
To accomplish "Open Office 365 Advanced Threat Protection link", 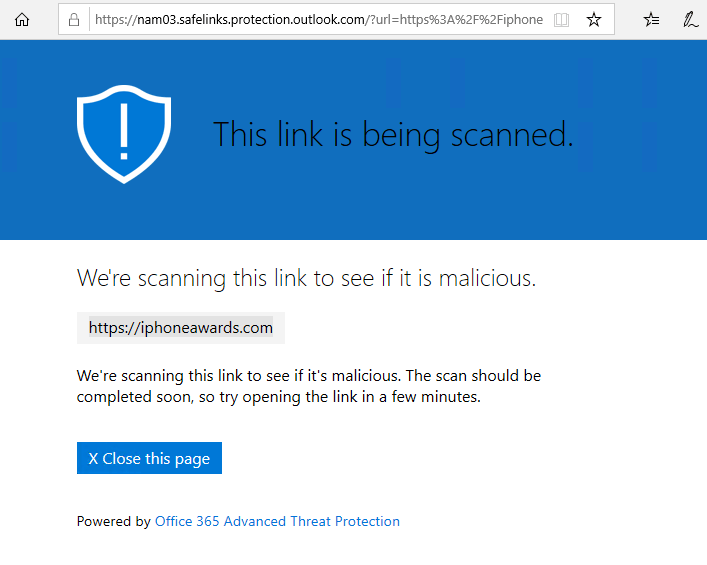I will coord(277,521).
